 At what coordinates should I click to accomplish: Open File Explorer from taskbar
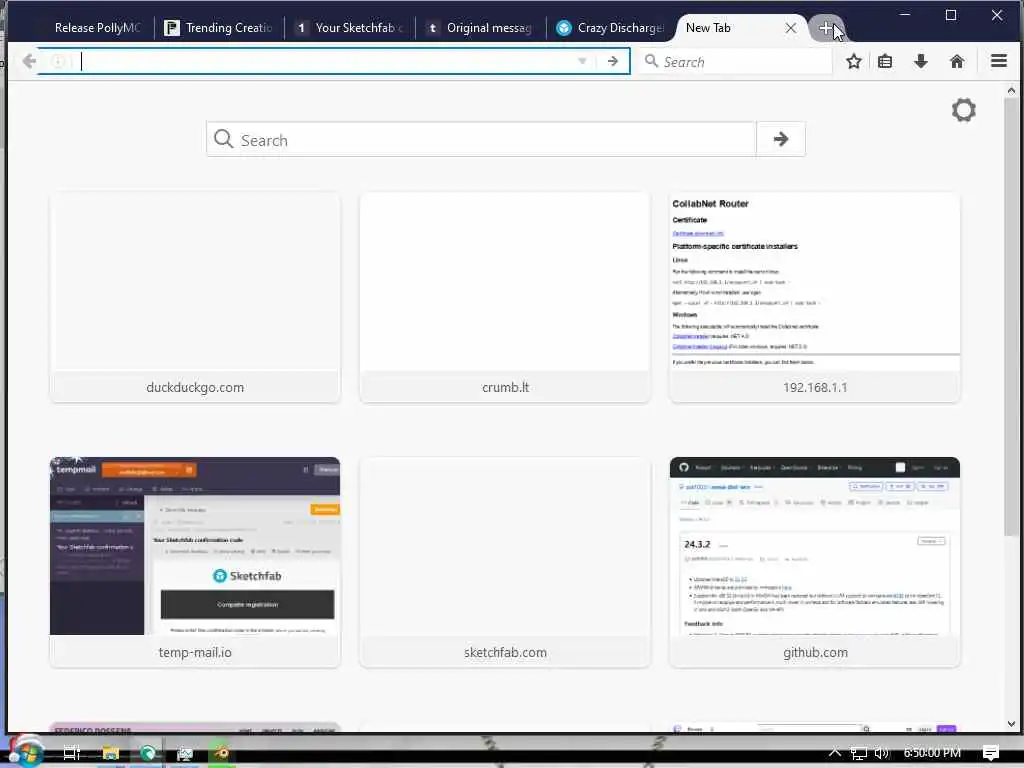(x=110, y=753)
